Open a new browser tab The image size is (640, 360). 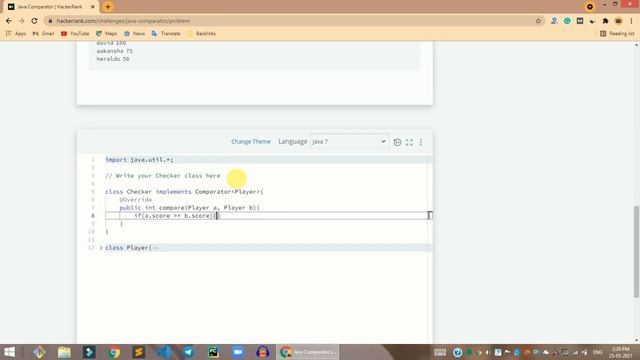tap(108, 7)
